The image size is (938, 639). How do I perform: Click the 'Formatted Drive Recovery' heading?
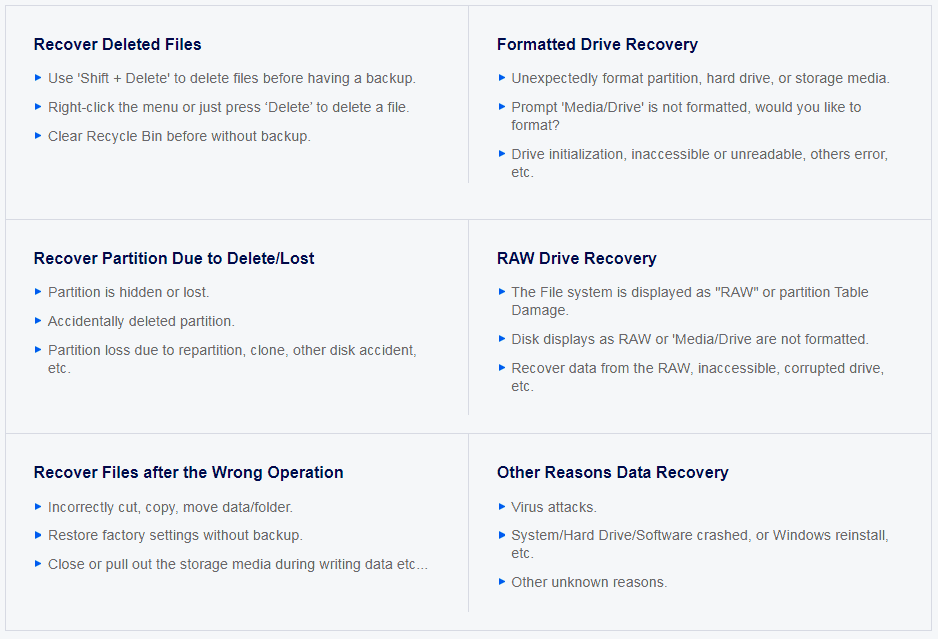[597, 44]
